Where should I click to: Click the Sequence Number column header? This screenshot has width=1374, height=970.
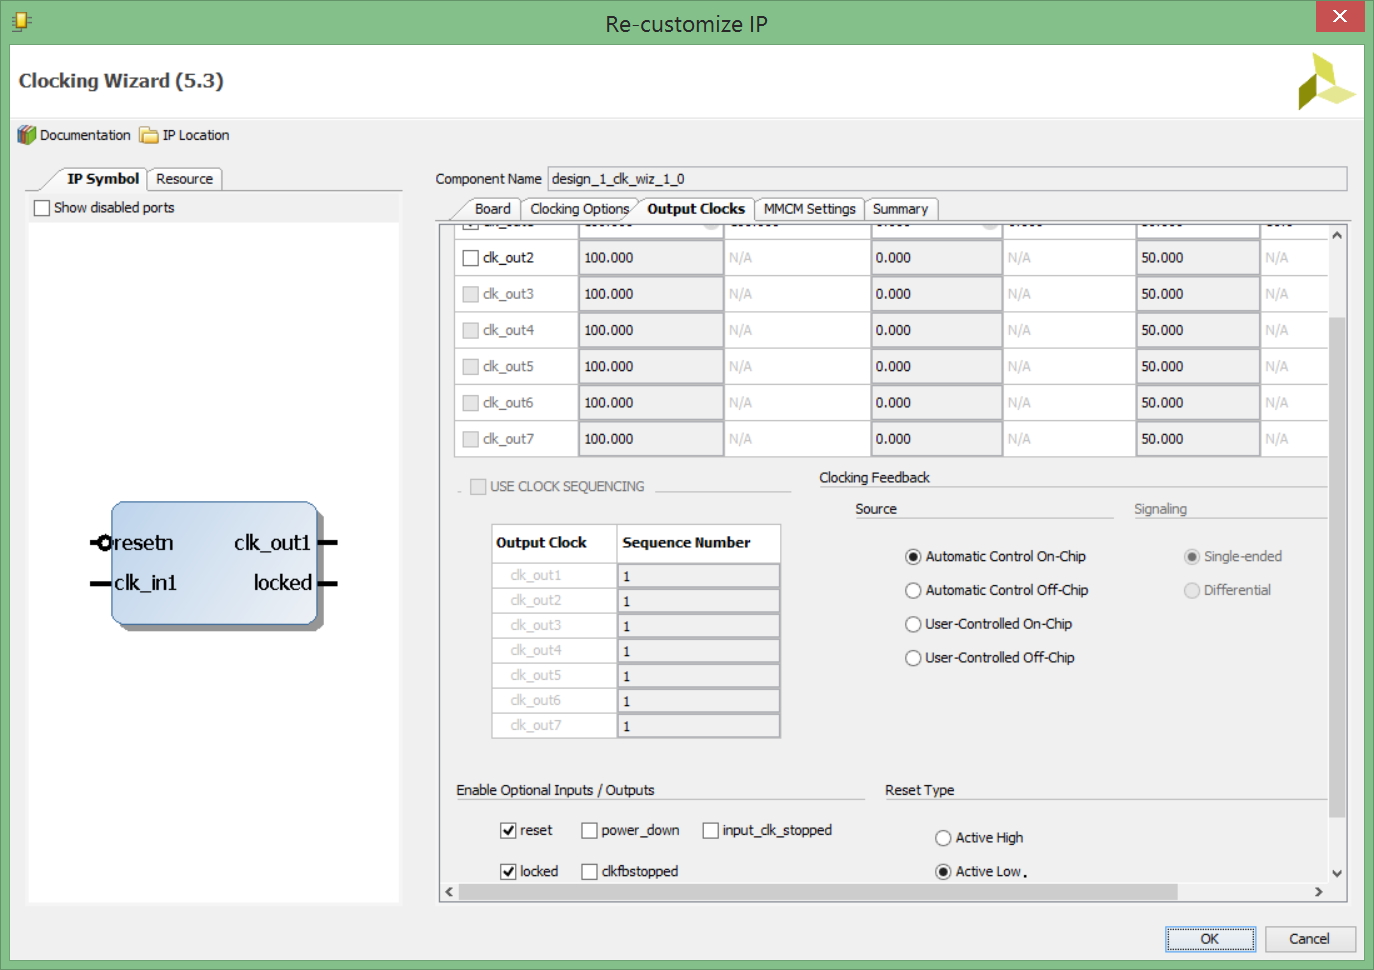tap(699, 543)
